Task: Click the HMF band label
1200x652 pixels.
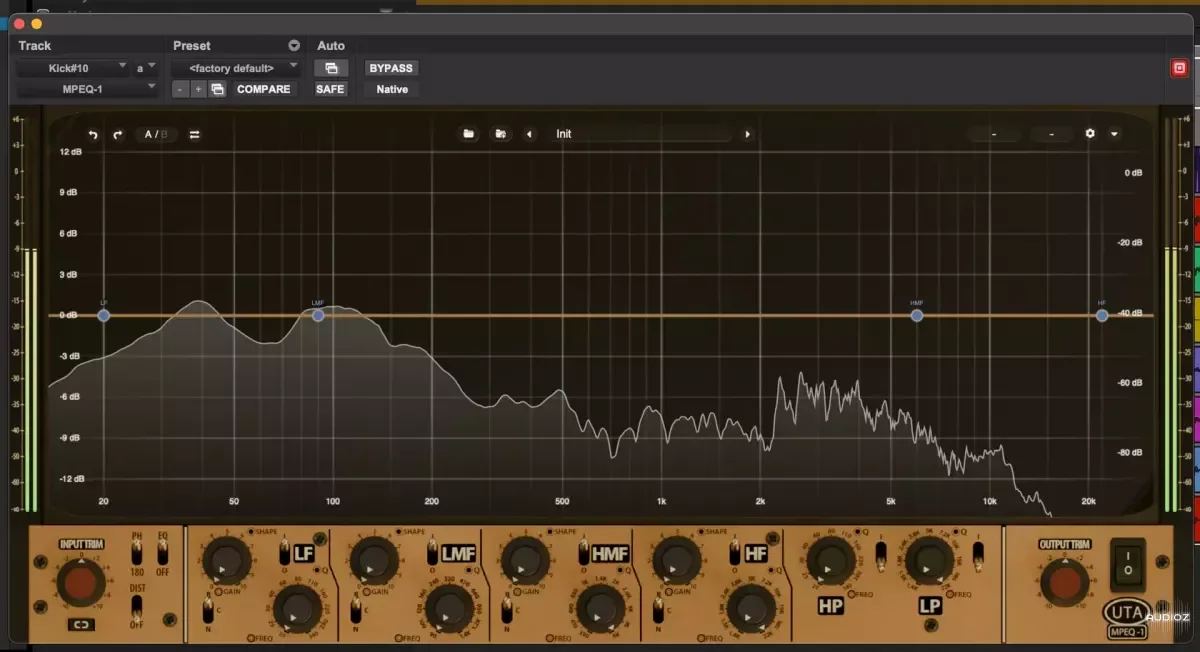Action: pos(612,552)
